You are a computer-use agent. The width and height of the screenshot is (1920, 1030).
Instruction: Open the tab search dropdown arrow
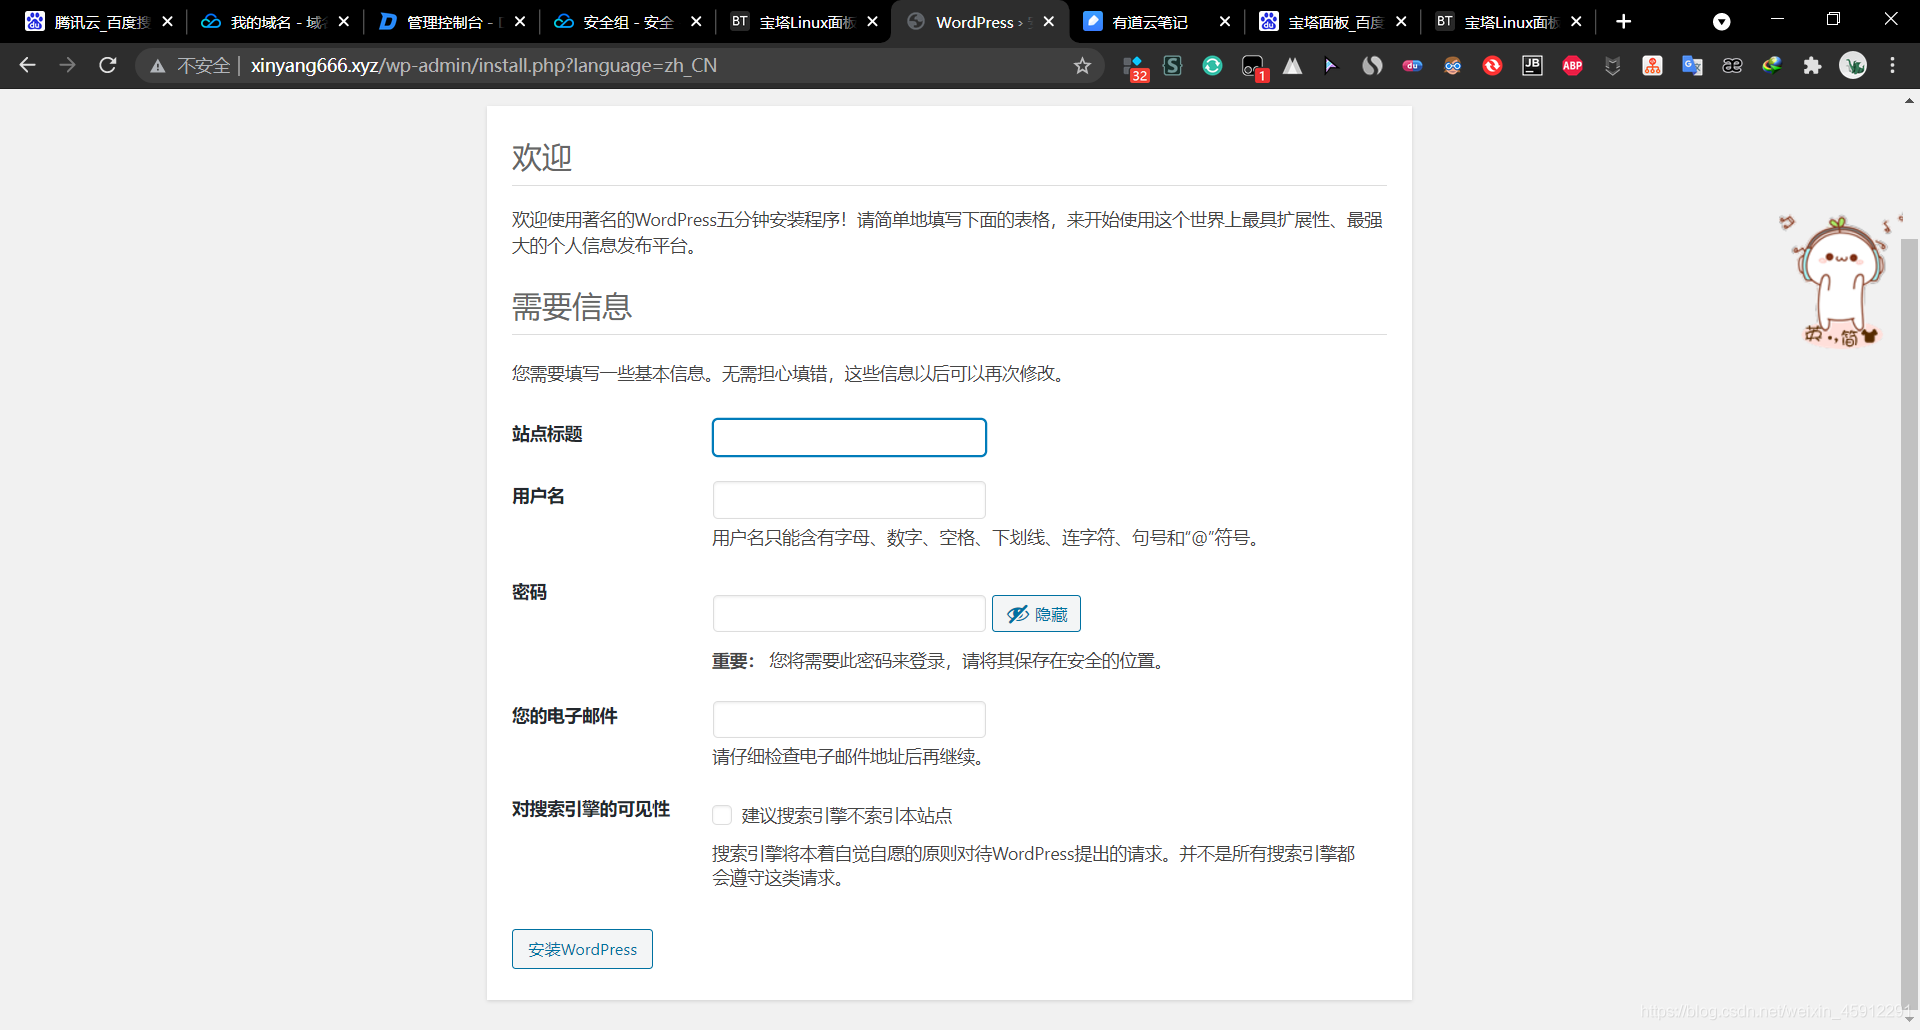pyautogui.click(x=1721, y=22)
